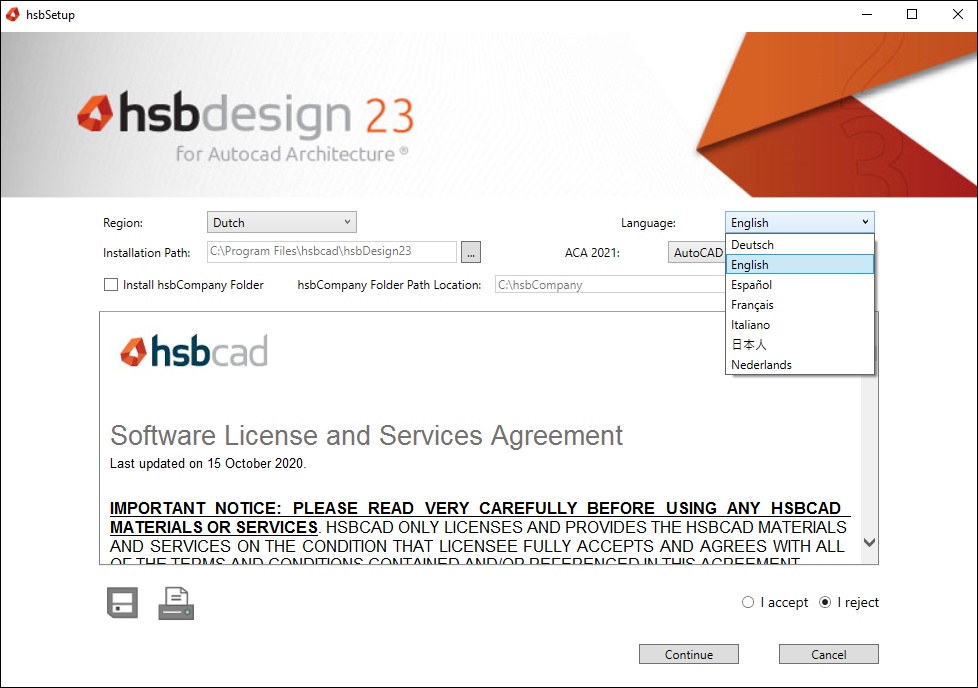Click the Software License and Services Agreement heading
Viewport: 978px width, 688px height.
coord(366,435)
